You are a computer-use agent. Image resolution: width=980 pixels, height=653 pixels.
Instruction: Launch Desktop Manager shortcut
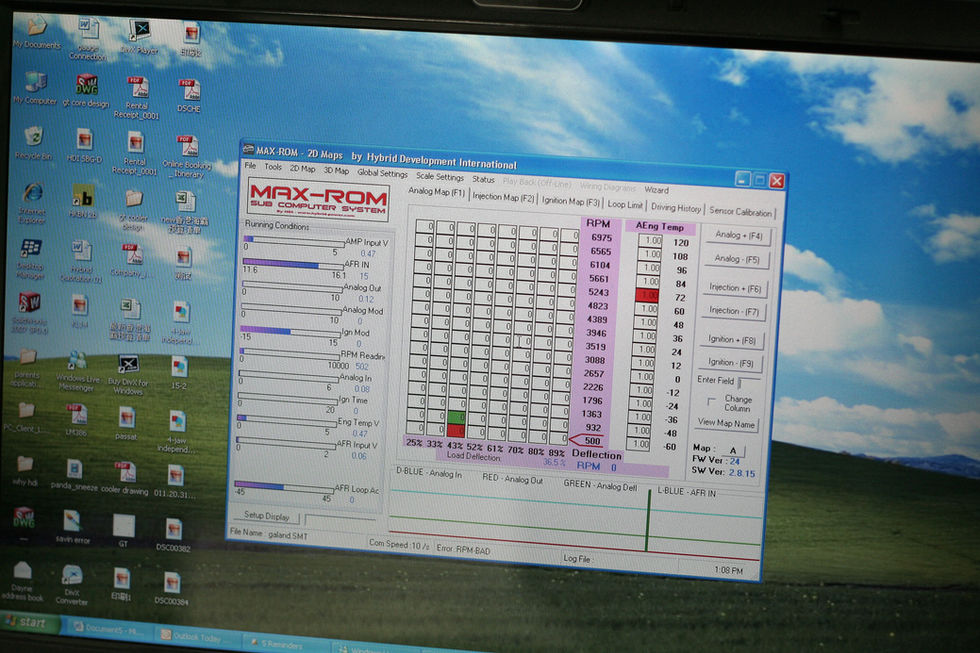[x=30, y=259]
